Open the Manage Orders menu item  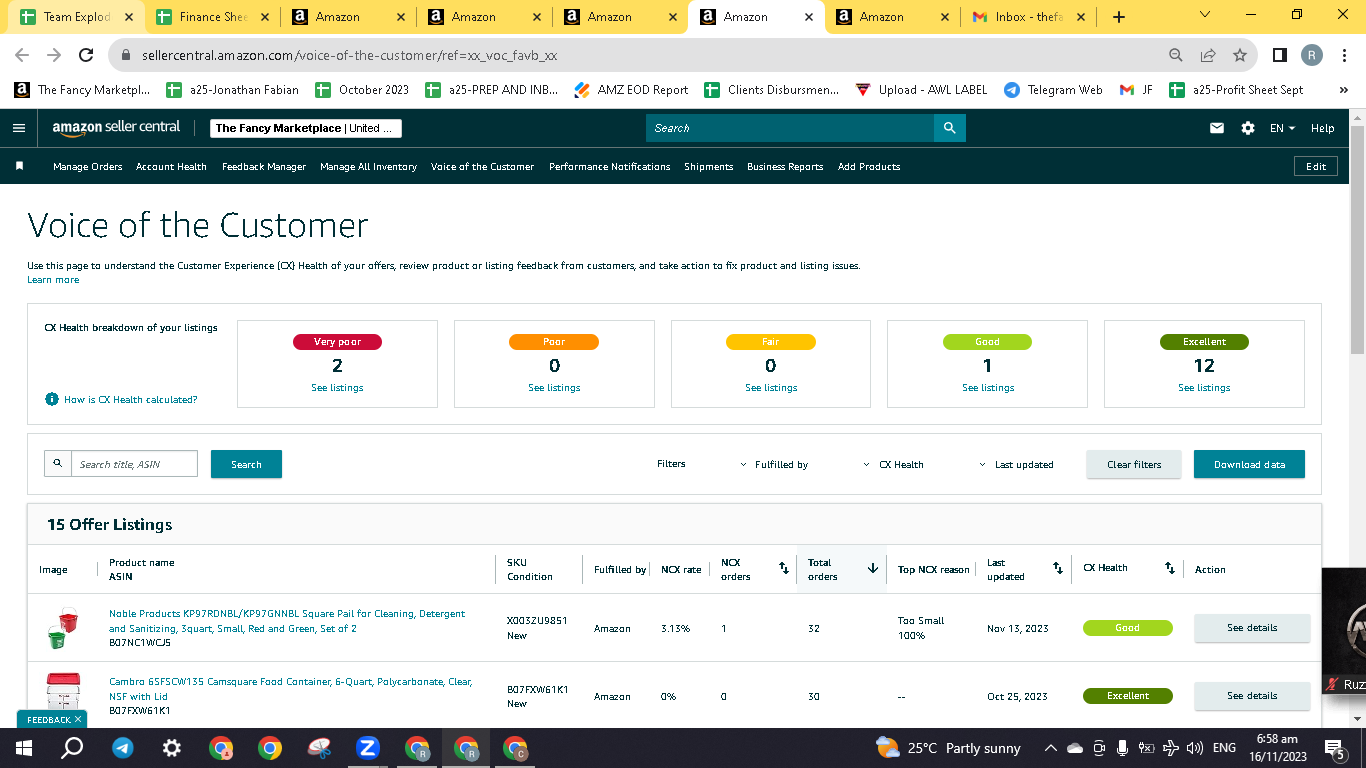(x=88, y=167)
